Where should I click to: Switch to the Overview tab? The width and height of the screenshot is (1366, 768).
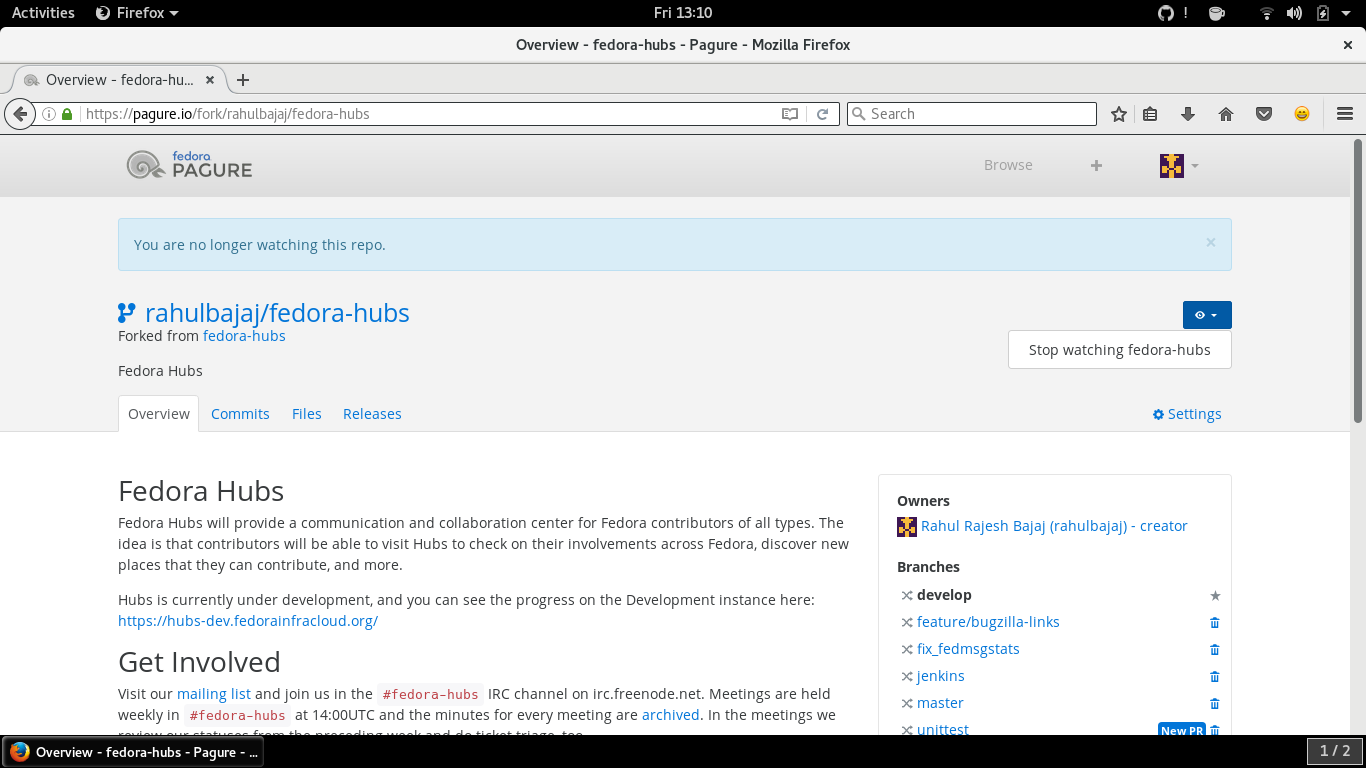coord(159,414)
